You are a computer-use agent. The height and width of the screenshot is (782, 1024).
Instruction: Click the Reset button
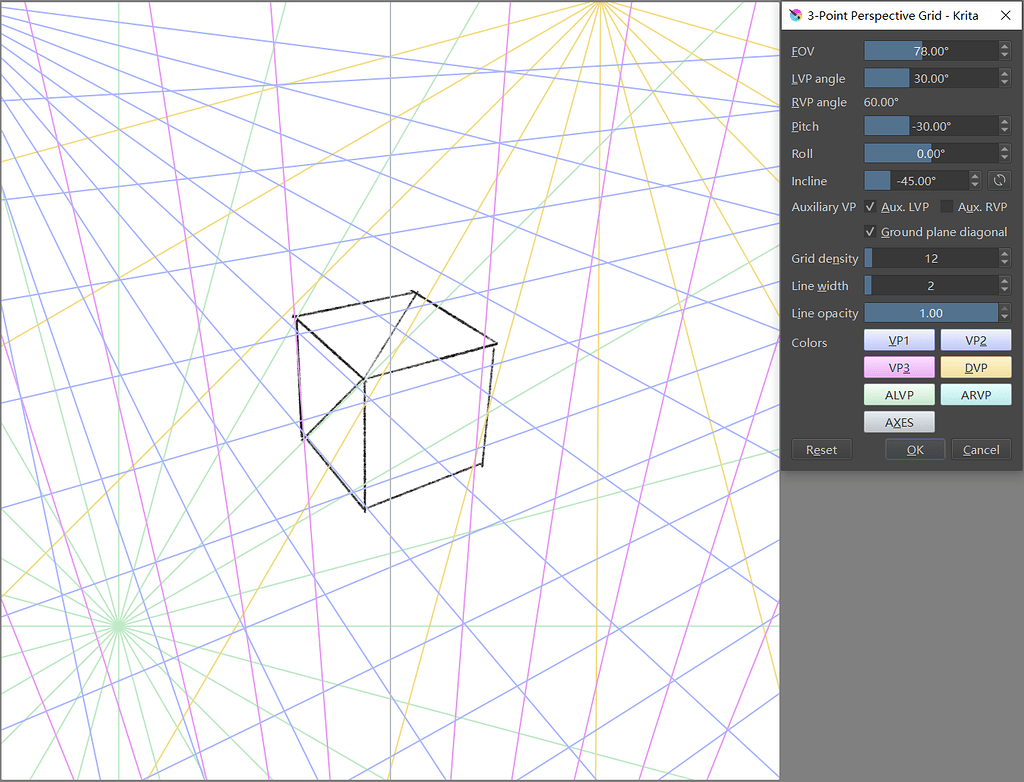pyautogui.click(x=822, y=449)
